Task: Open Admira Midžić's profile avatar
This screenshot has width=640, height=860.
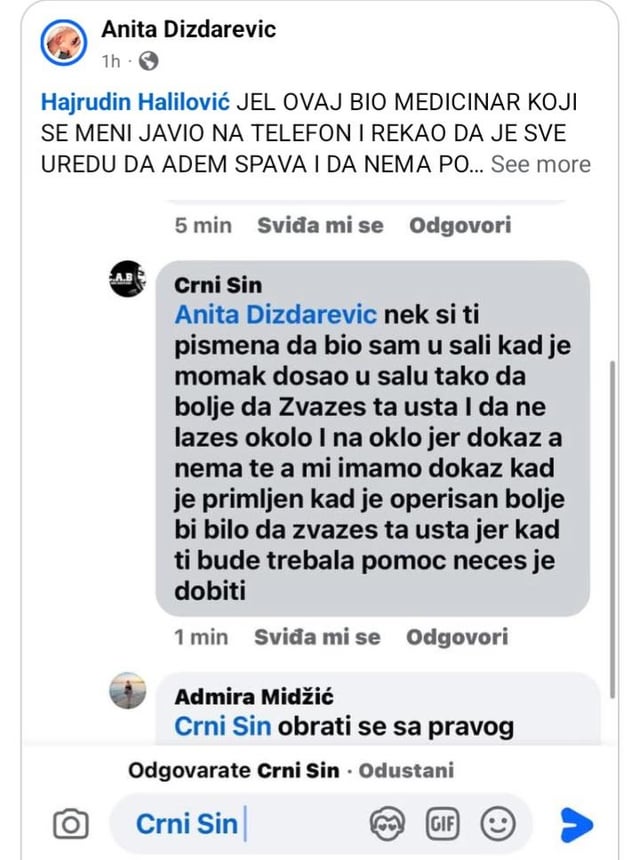Action: coord(128,691)
